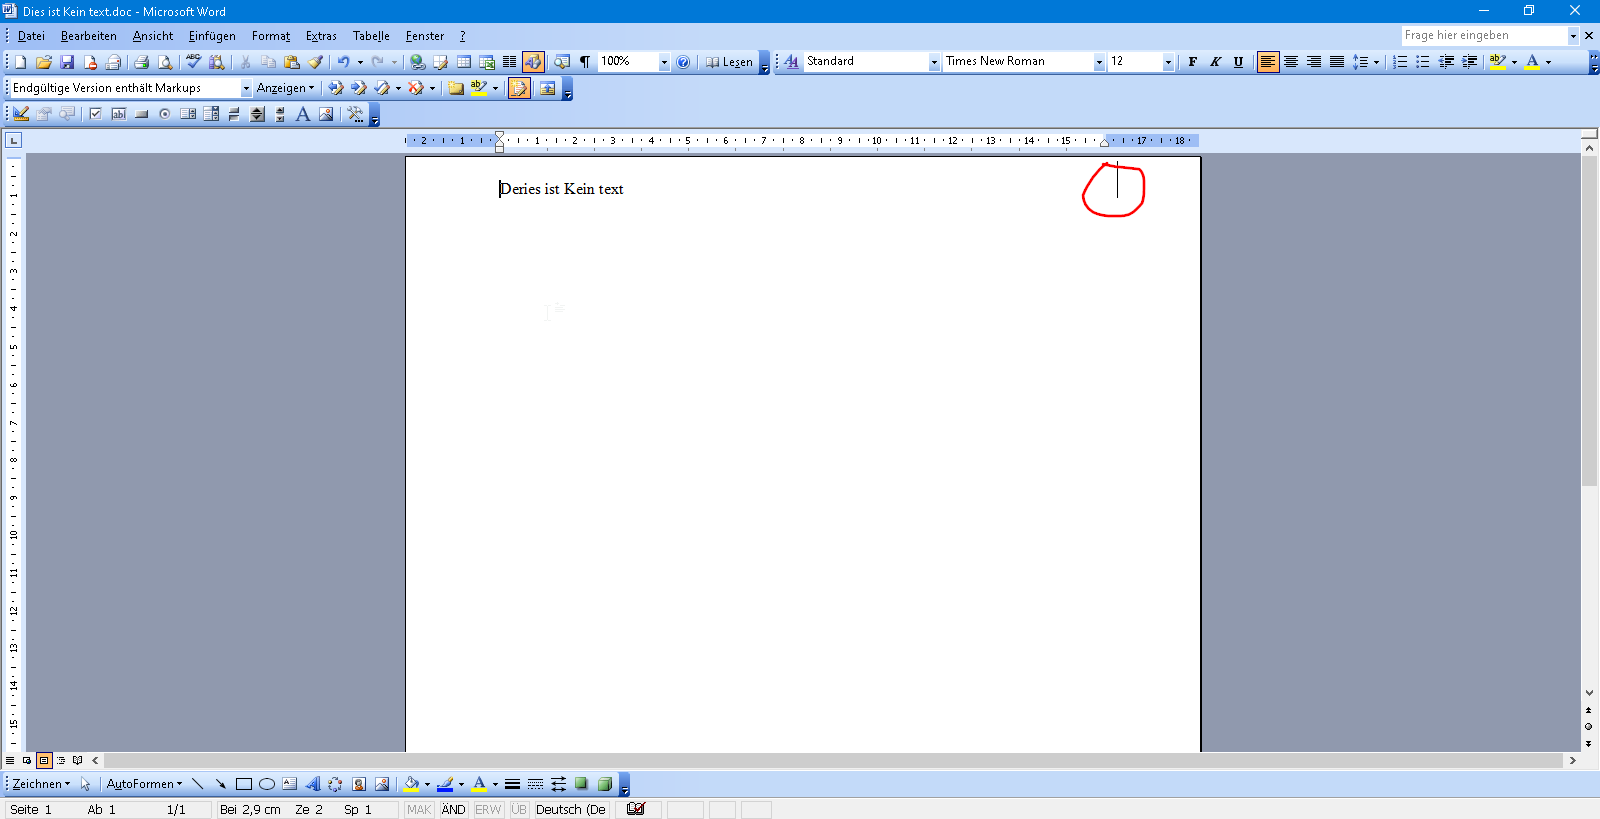The height and width of the screenshot is (819, 1600).
Task: Click the text highlight color button
Action: [x=1497, y=62]
